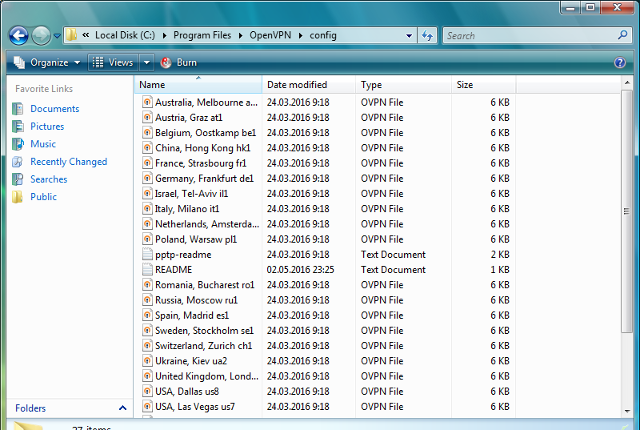Select the Poland, Warsaw pl1 file icon
Viewport: 640px width, 430px height.
point(147,239)
